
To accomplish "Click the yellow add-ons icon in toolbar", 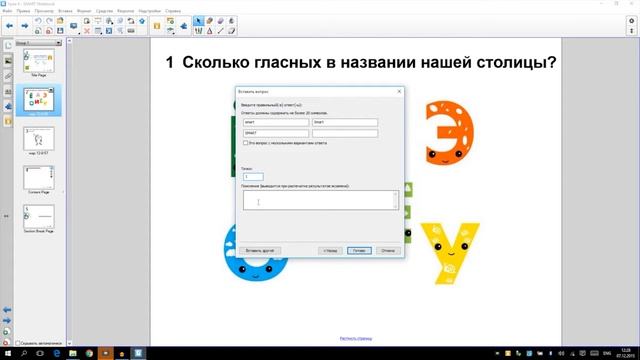I will pyautogui.click(x=157, y=26).
